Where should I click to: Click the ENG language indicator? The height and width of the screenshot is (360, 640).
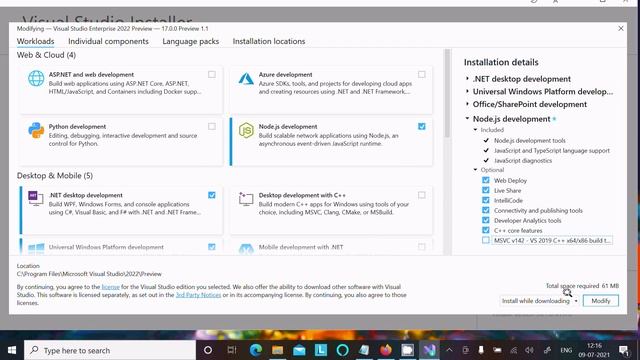coord(566,350)
